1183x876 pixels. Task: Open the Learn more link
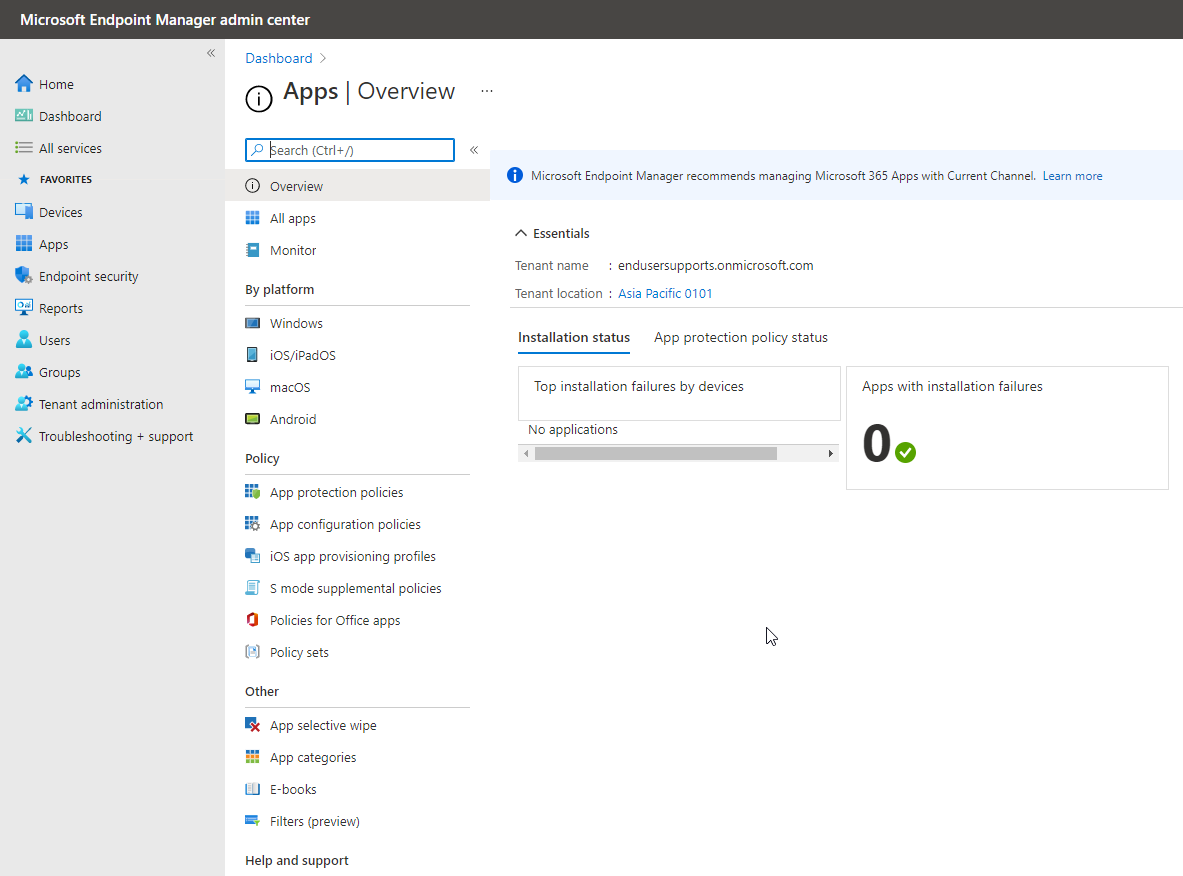click(1072, 176)
